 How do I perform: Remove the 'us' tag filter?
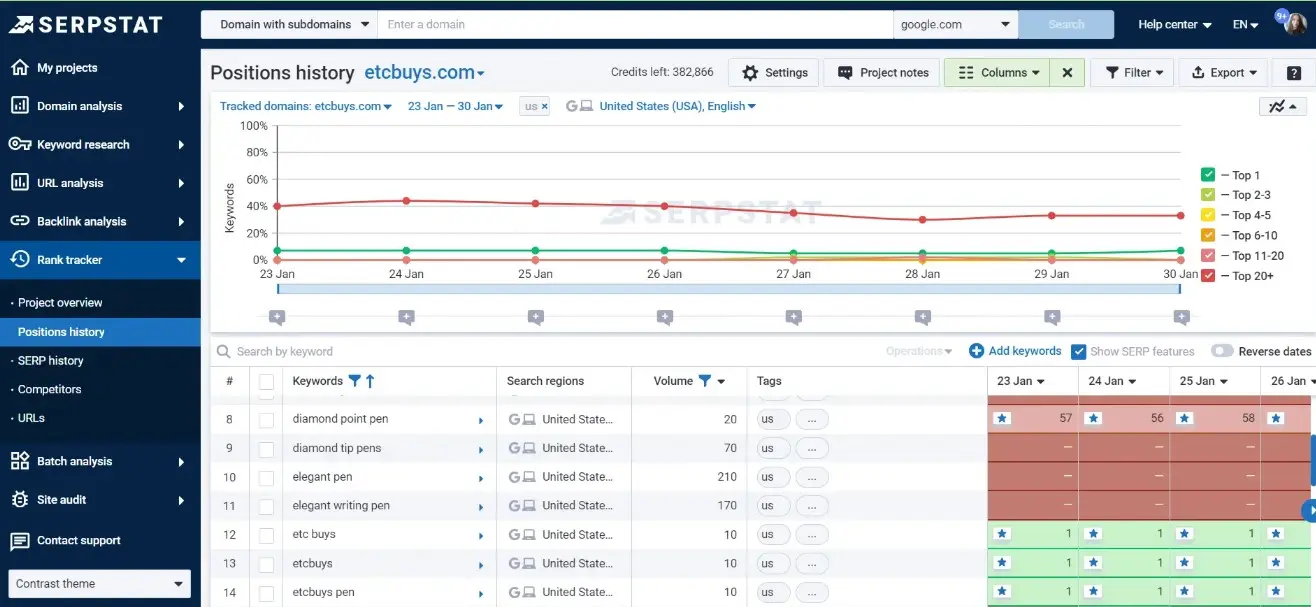click(545, 106)
